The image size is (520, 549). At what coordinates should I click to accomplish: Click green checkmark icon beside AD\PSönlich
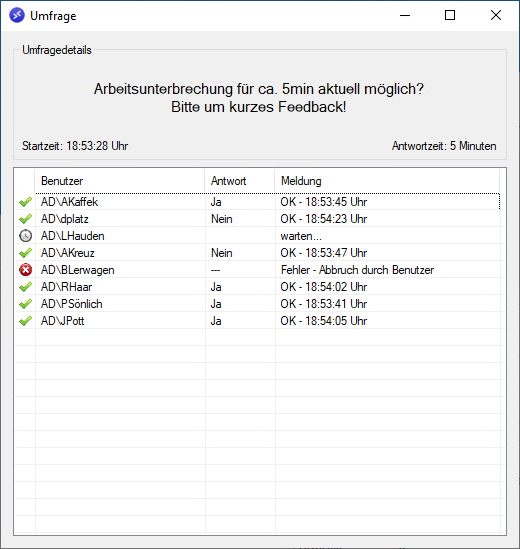[x=25, y=304]
